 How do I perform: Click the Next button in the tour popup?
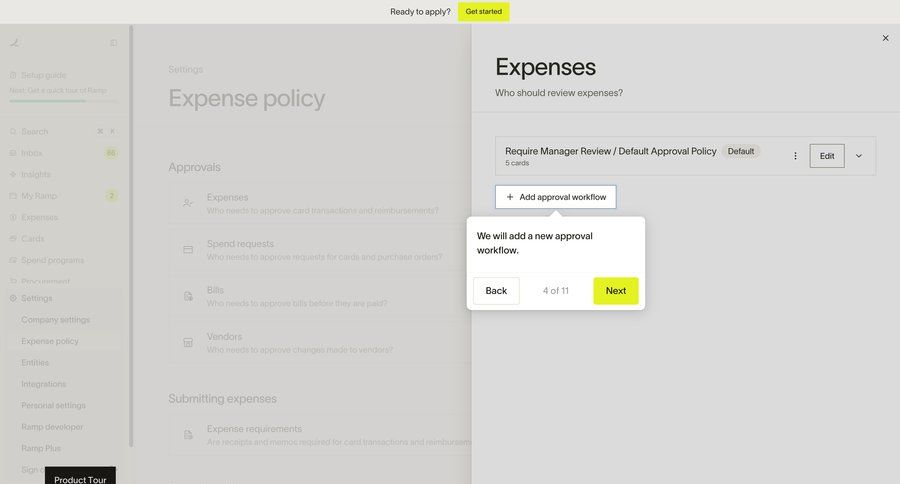(615, 291)
